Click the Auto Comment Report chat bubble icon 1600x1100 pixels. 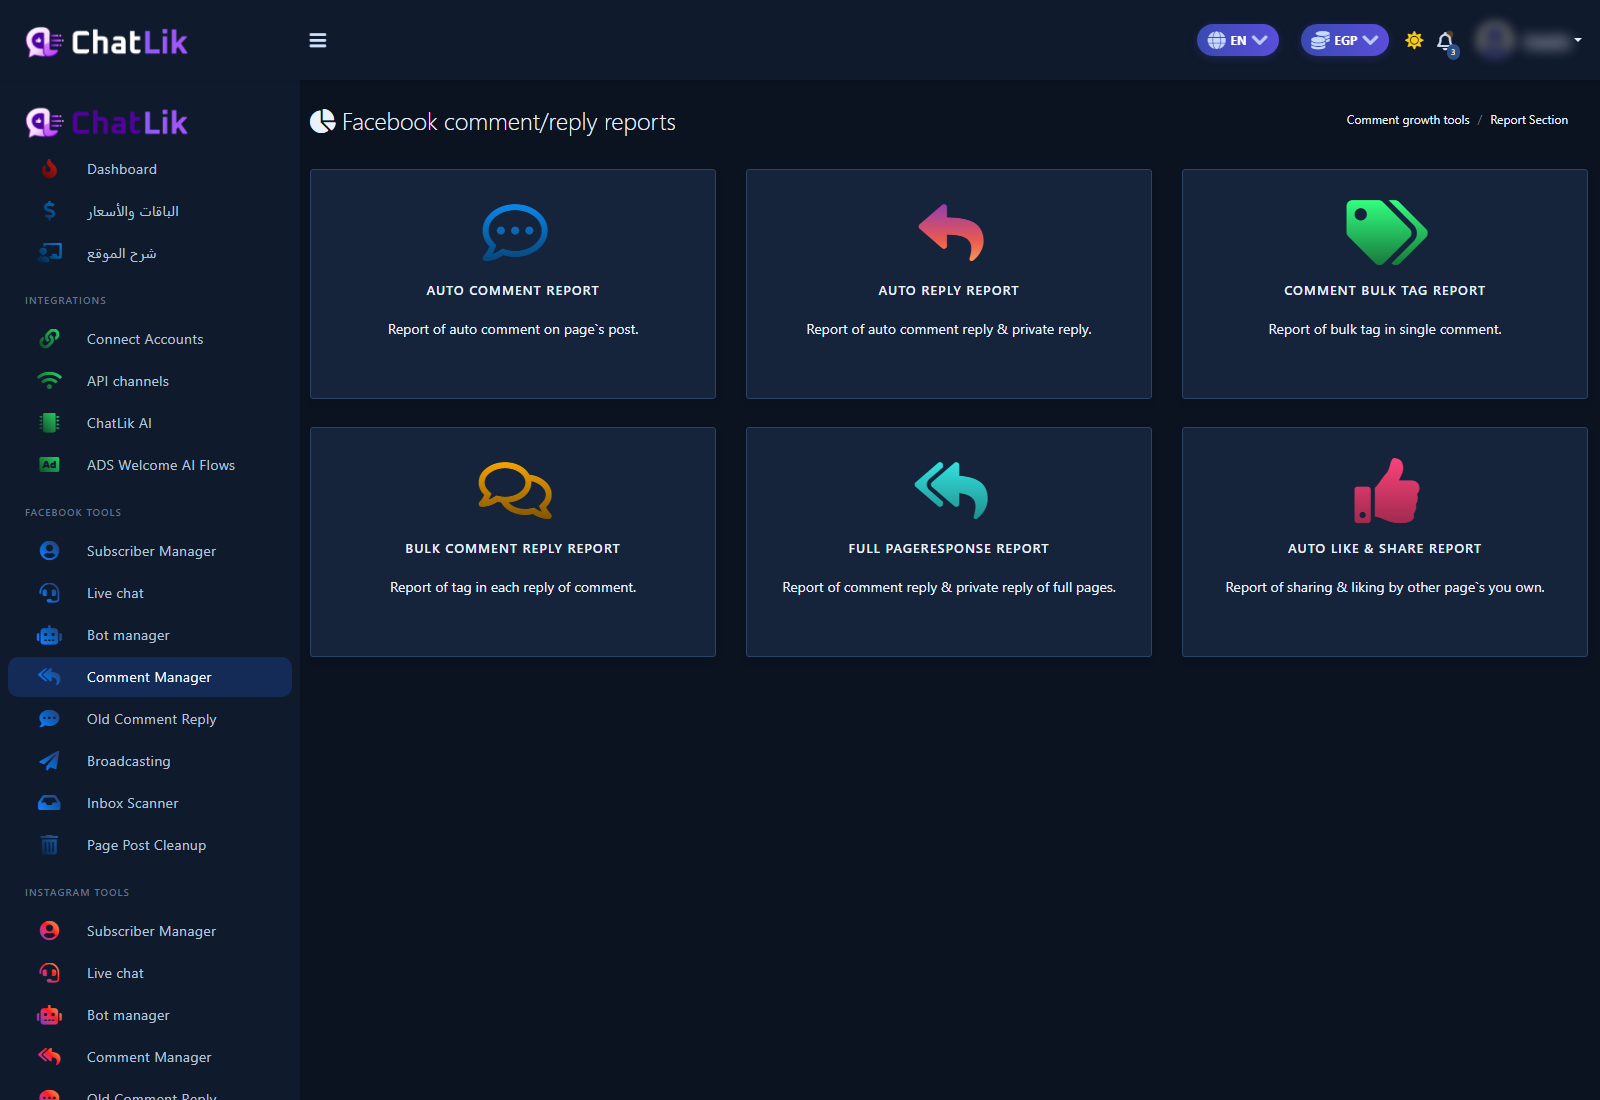point(514,233)
